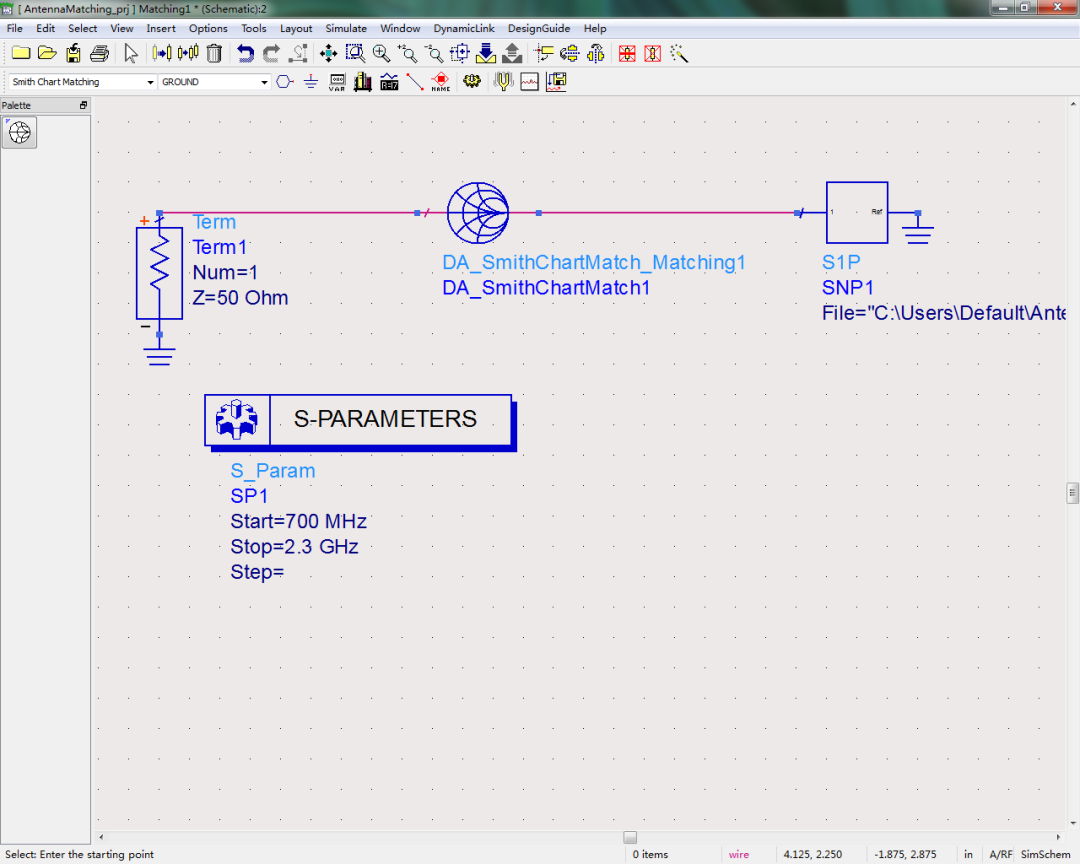Select the DA_SmithChartMatch component symbol
This screenshot has width=1080, height=864.
478,213
